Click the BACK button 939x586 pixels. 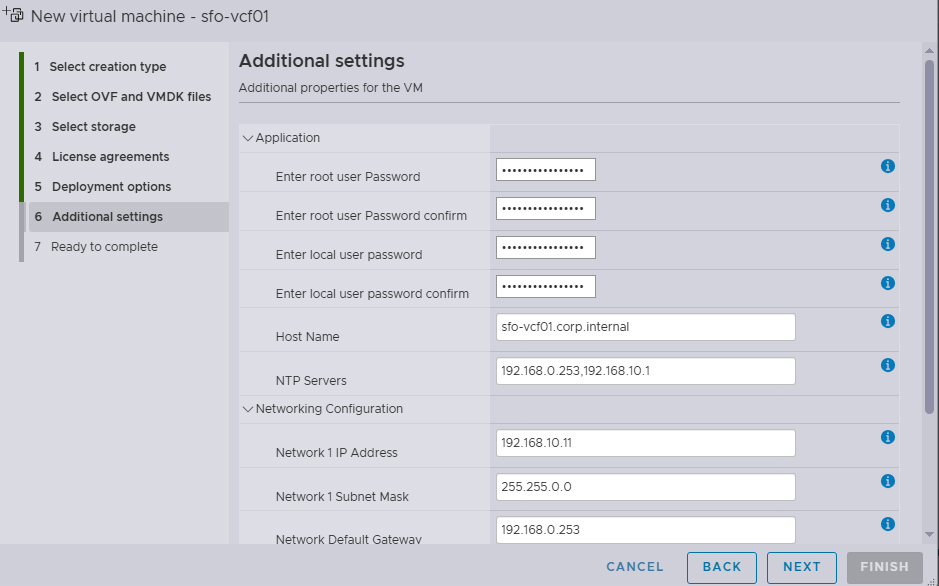(721, 567)
